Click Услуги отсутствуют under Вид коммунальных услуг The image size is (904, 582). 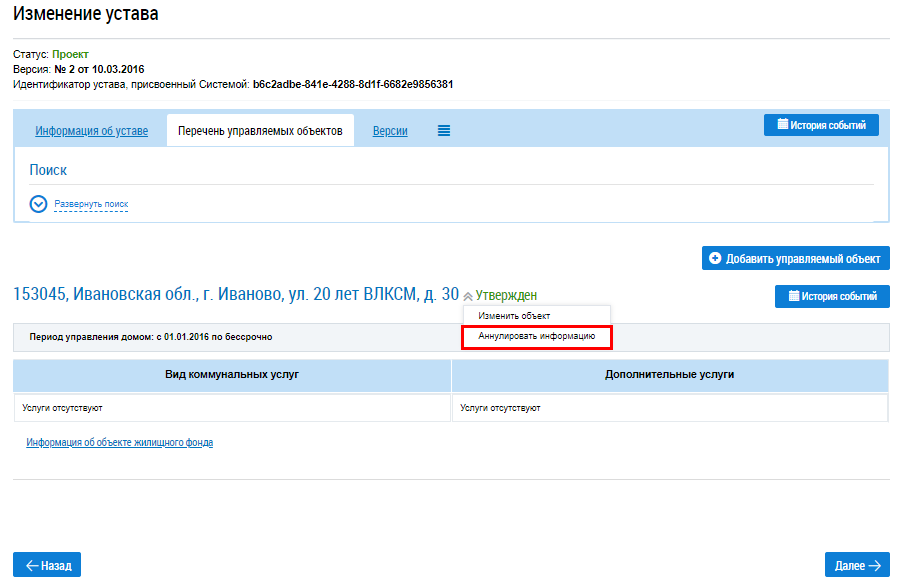(x=62, y=408)
